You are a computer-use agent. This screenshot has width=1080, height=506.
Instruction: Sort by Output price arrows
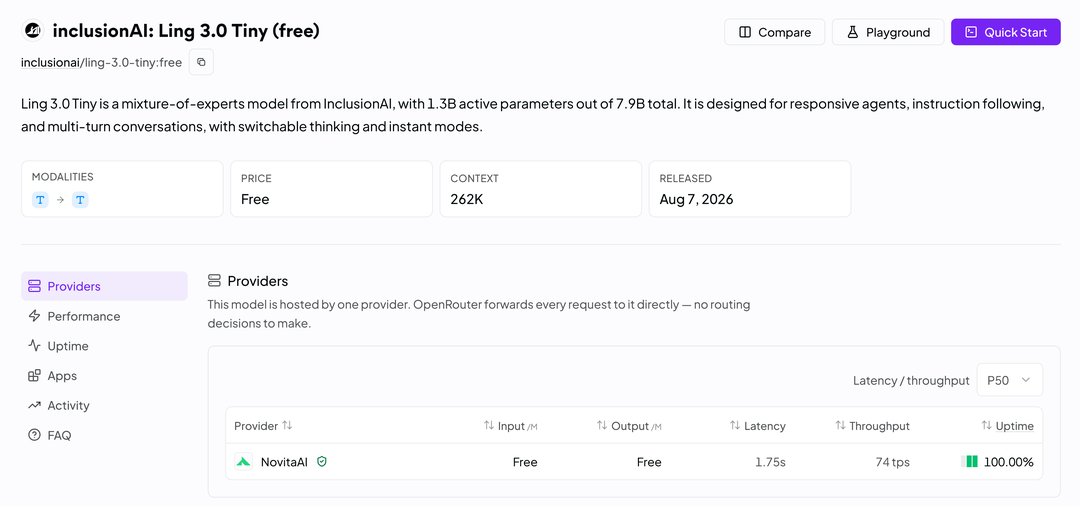(602, 425)
